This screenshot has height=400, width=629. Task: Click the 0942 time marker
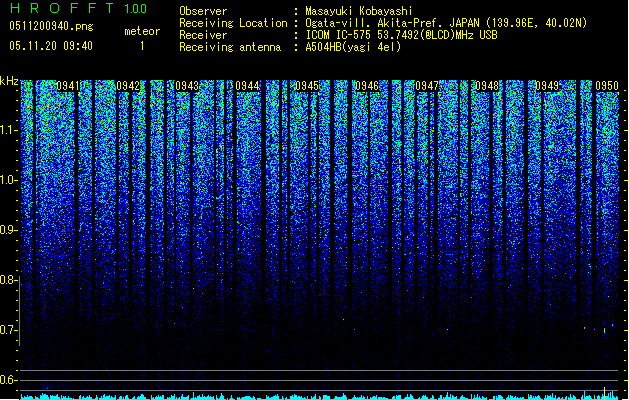coord(128,86)
